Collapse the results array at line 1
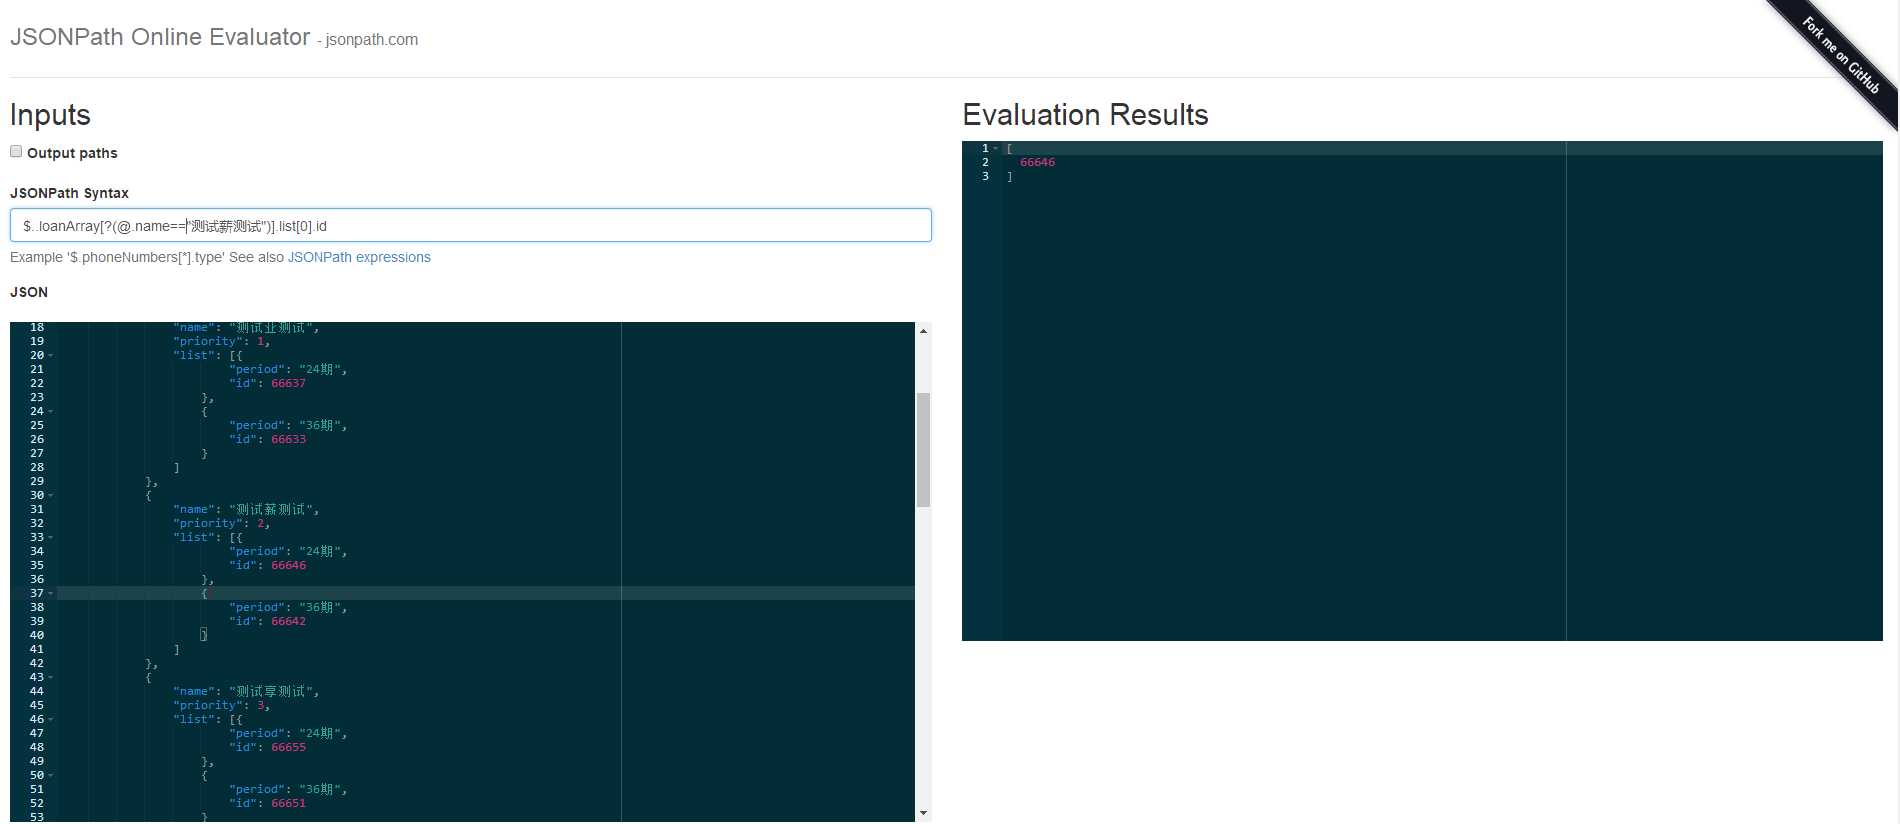 [x=996, y=149]
